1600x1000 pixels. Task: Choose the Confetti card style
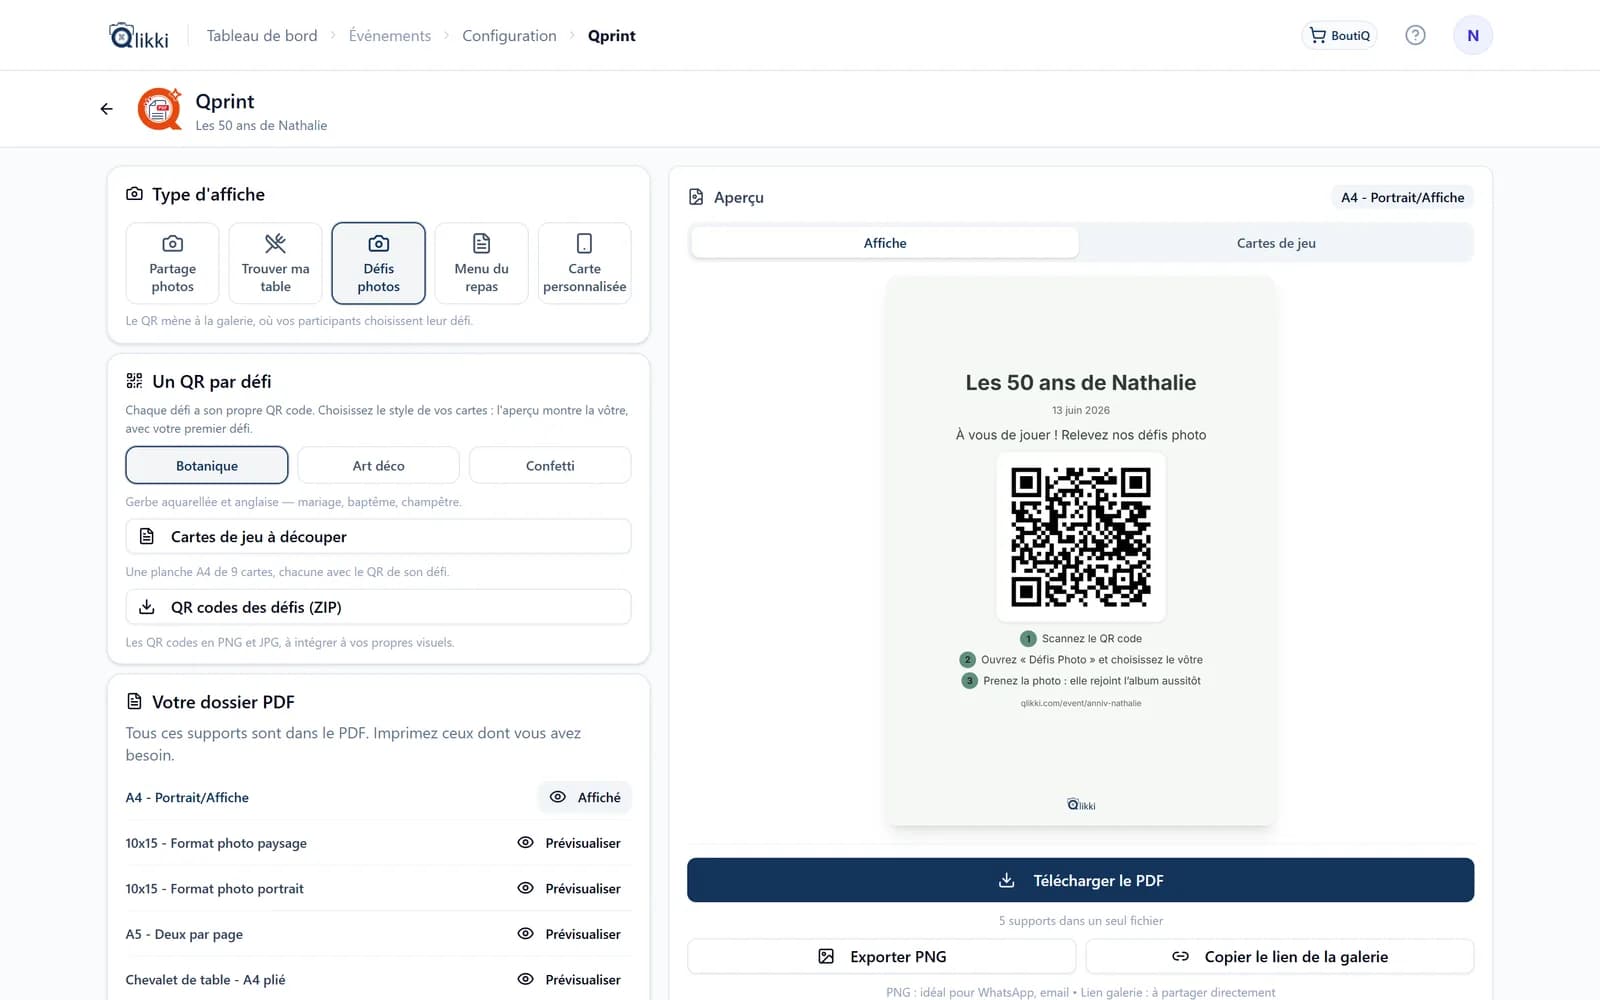coord(550,465)
